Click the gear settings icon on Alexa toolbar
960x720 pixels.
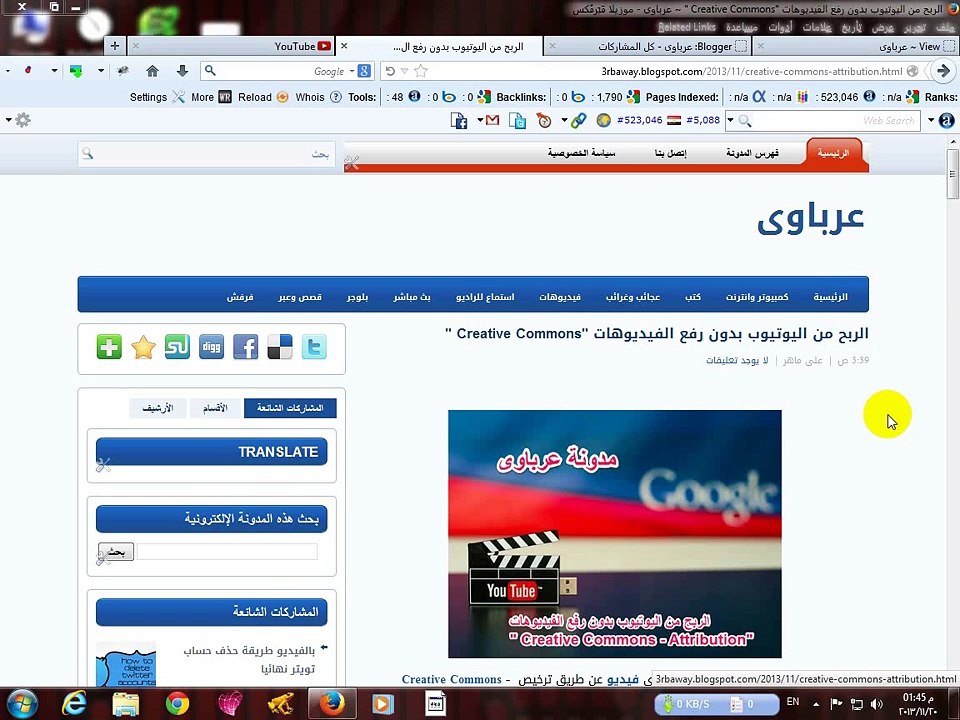point(23,120)
